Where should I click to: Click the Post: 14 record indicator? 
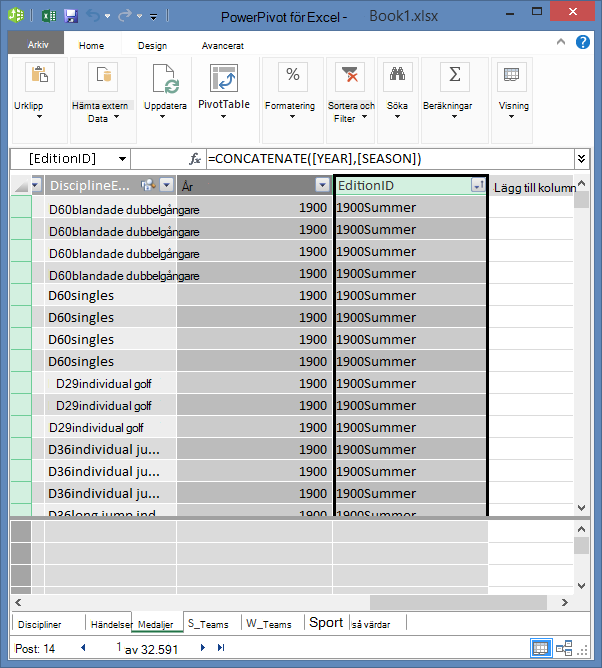[x=35, y=648]
